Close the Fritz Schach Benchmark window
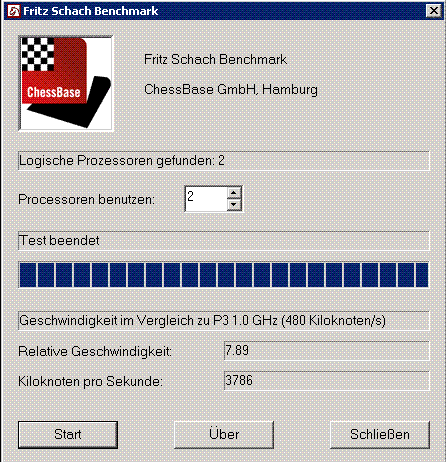This screenshot has height=462, width=446. point(434,11)
